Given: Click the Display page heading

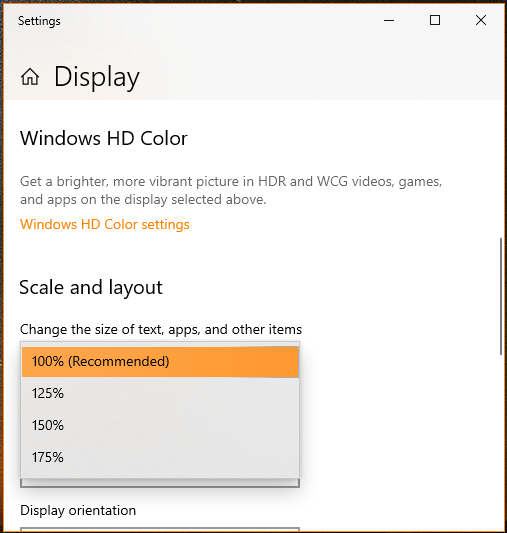Looking at the screenshot, I should tap(97, 77).
